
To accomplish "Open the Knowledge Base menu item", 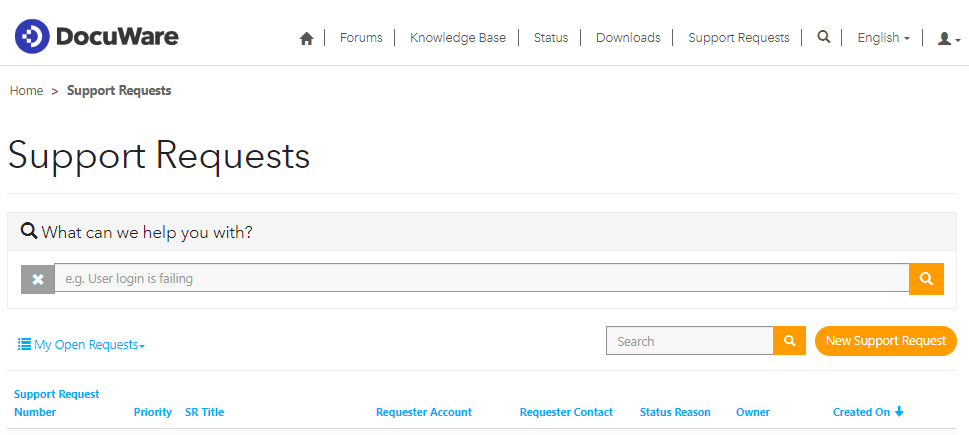I will (458, 38).
